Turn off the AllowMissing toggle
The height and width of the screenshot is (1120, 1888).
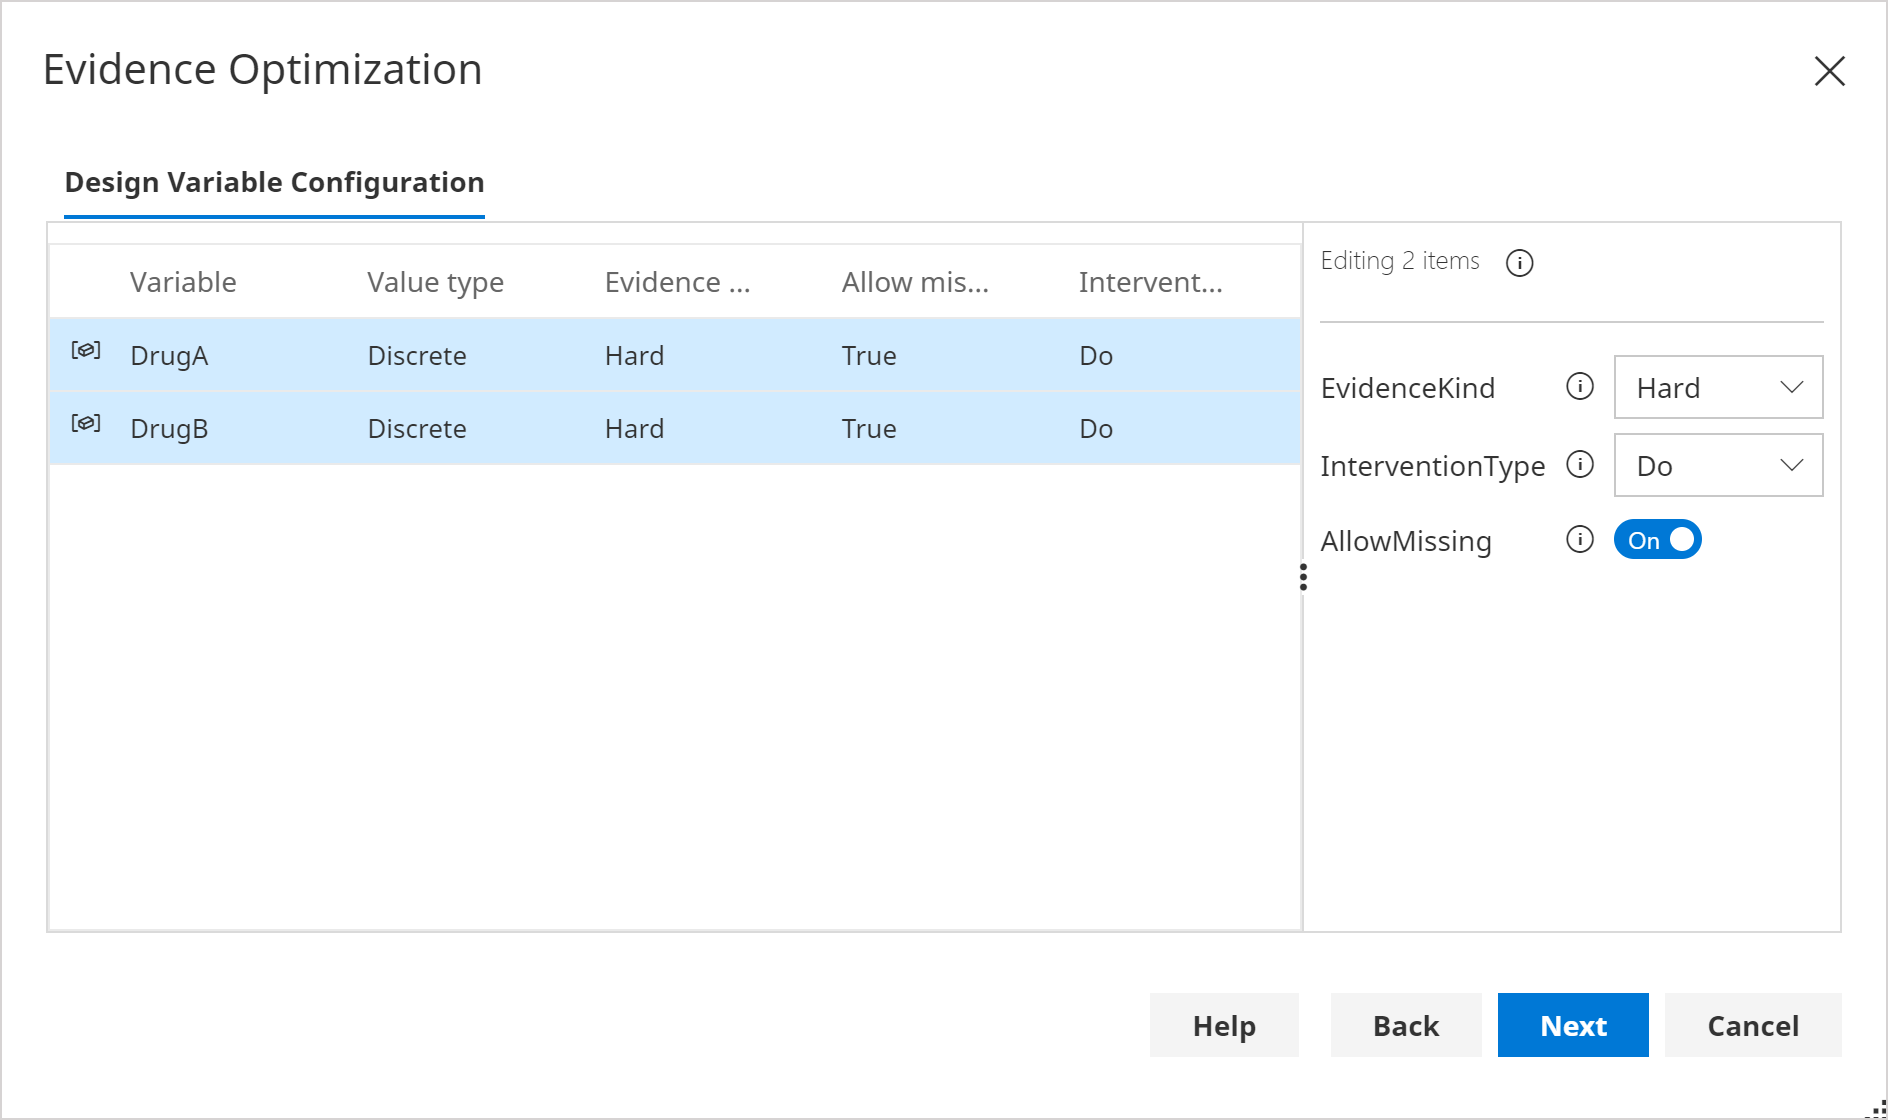(x=1657, y=540)
